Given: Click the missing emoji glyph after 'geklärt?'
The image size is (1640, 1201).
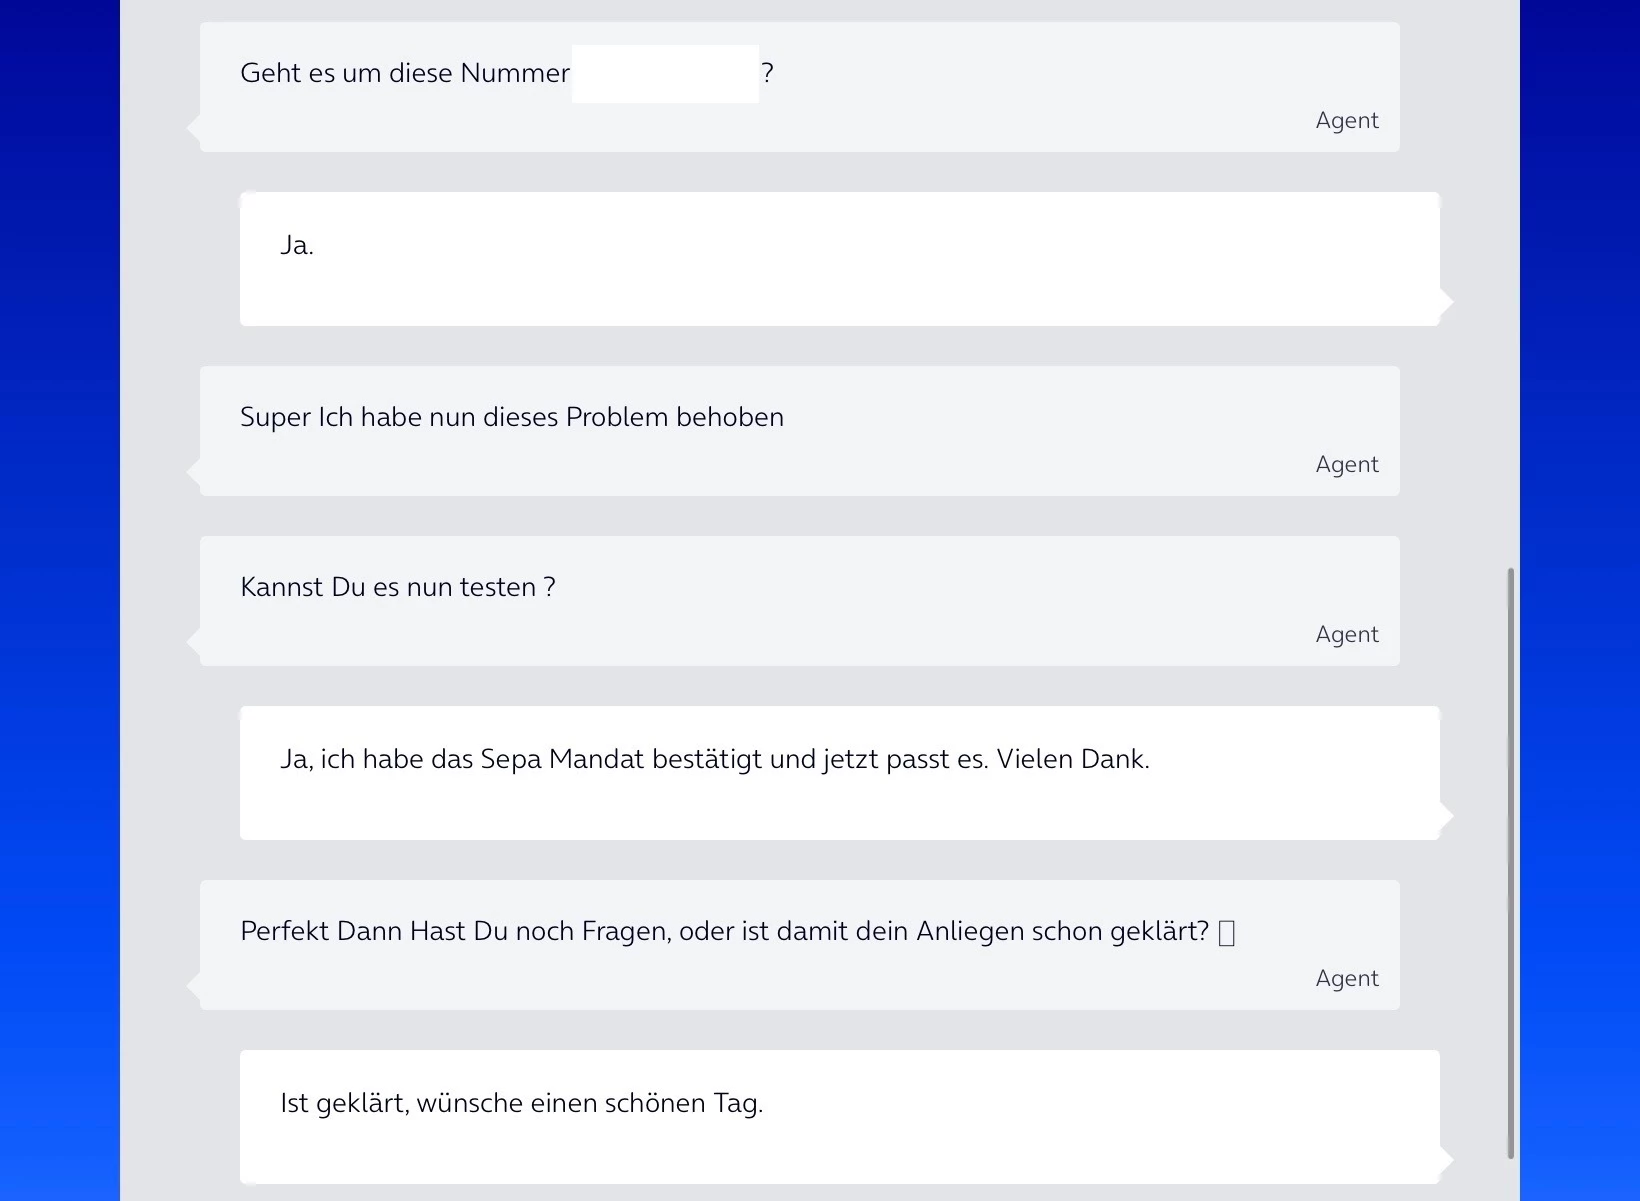Looking at the screenshot, I should tap(1227, 933).
